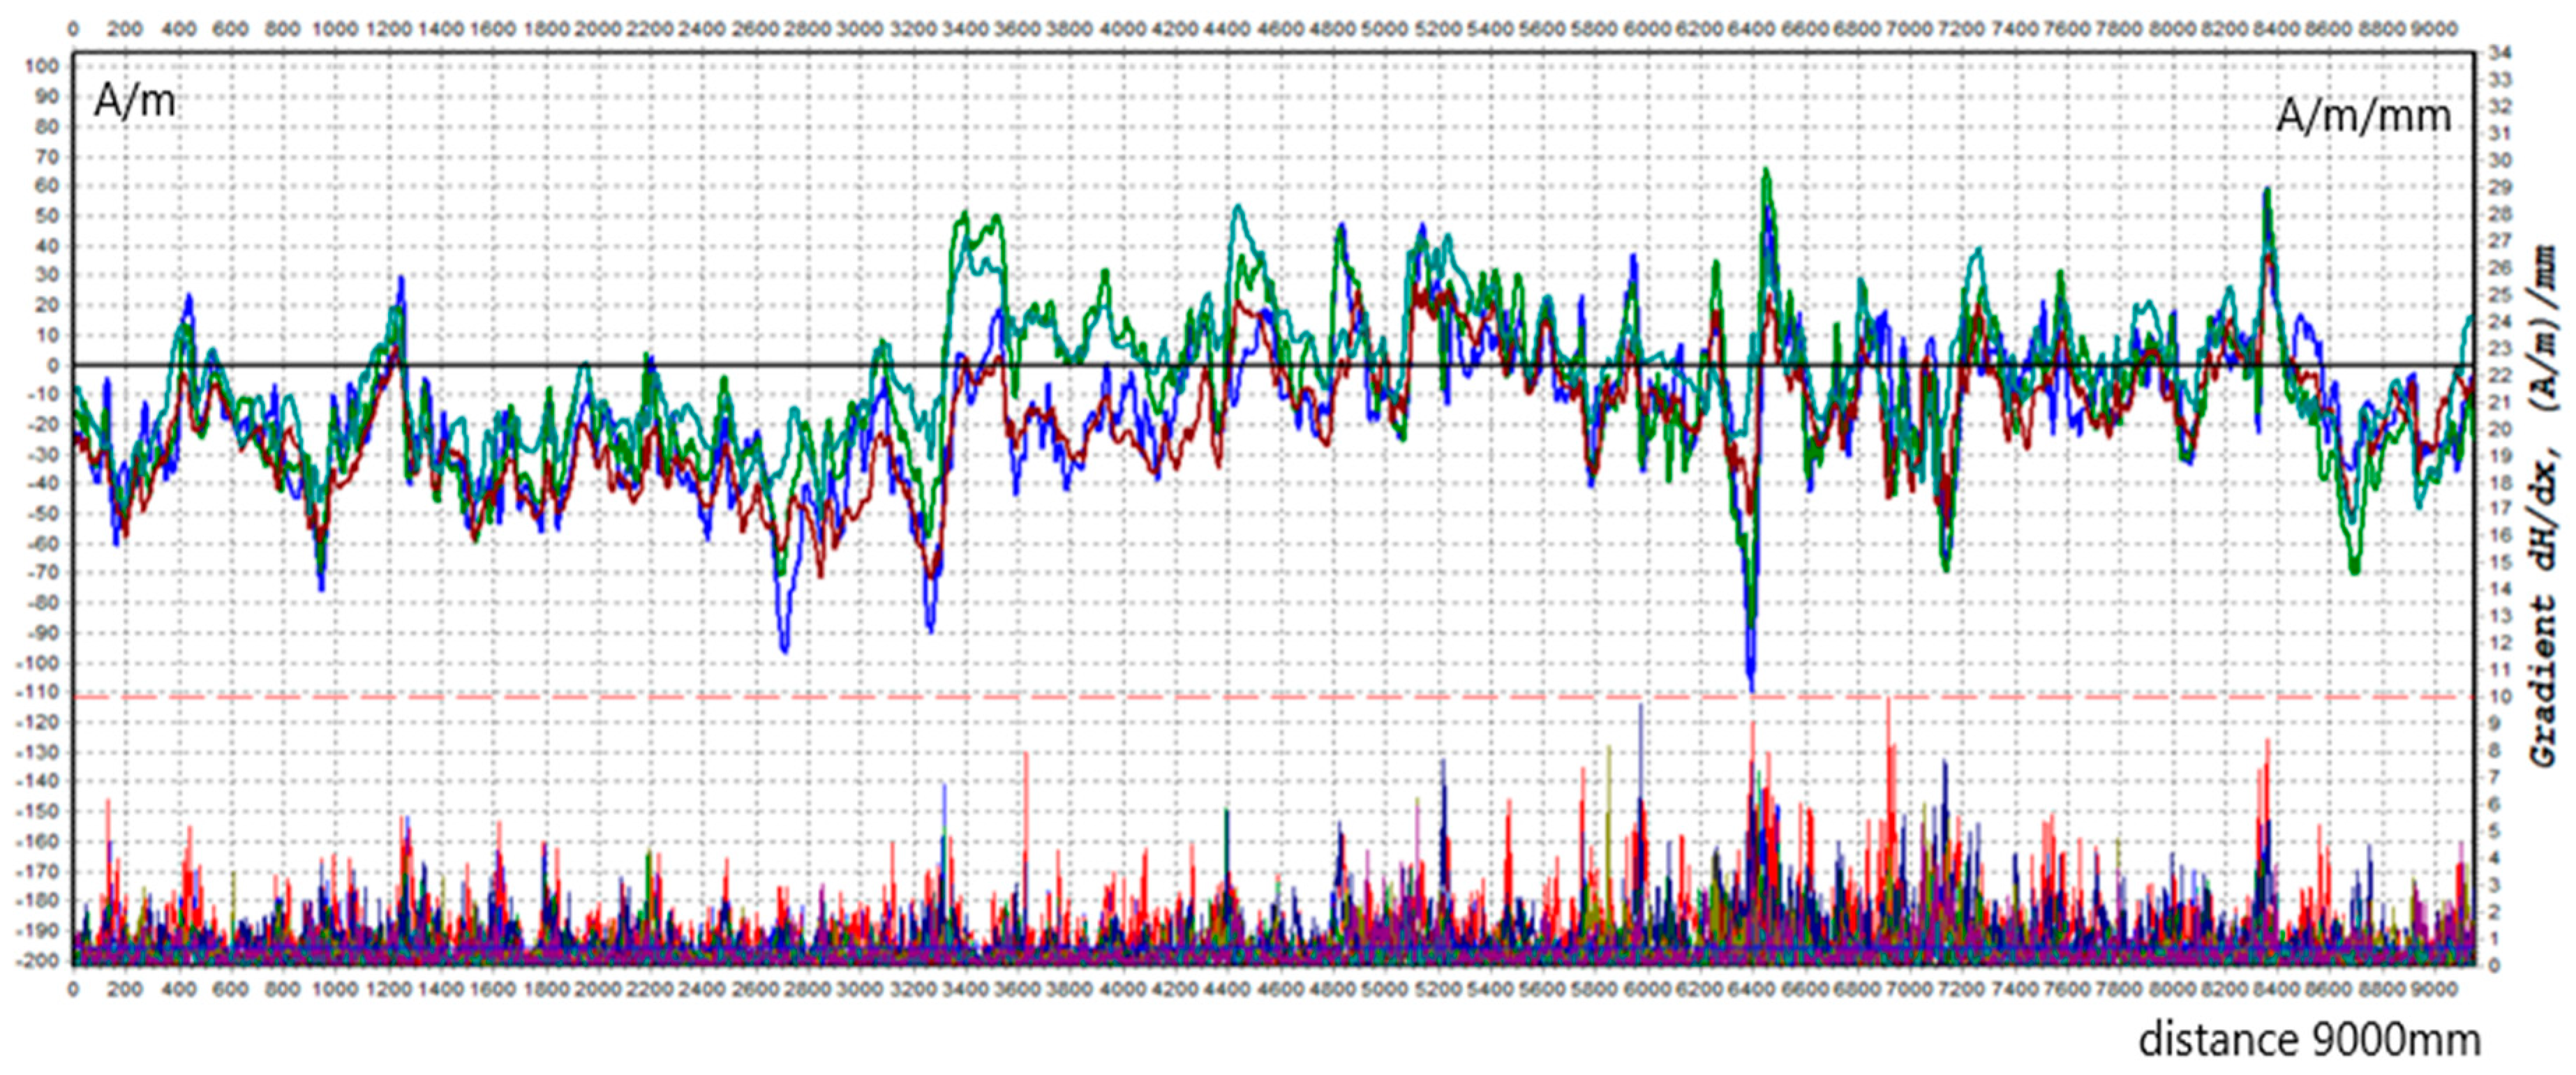Click the 5000 label on bottom axis
The width and height of the screenshot is (2576, 1075).
(x=1384, y=989)
